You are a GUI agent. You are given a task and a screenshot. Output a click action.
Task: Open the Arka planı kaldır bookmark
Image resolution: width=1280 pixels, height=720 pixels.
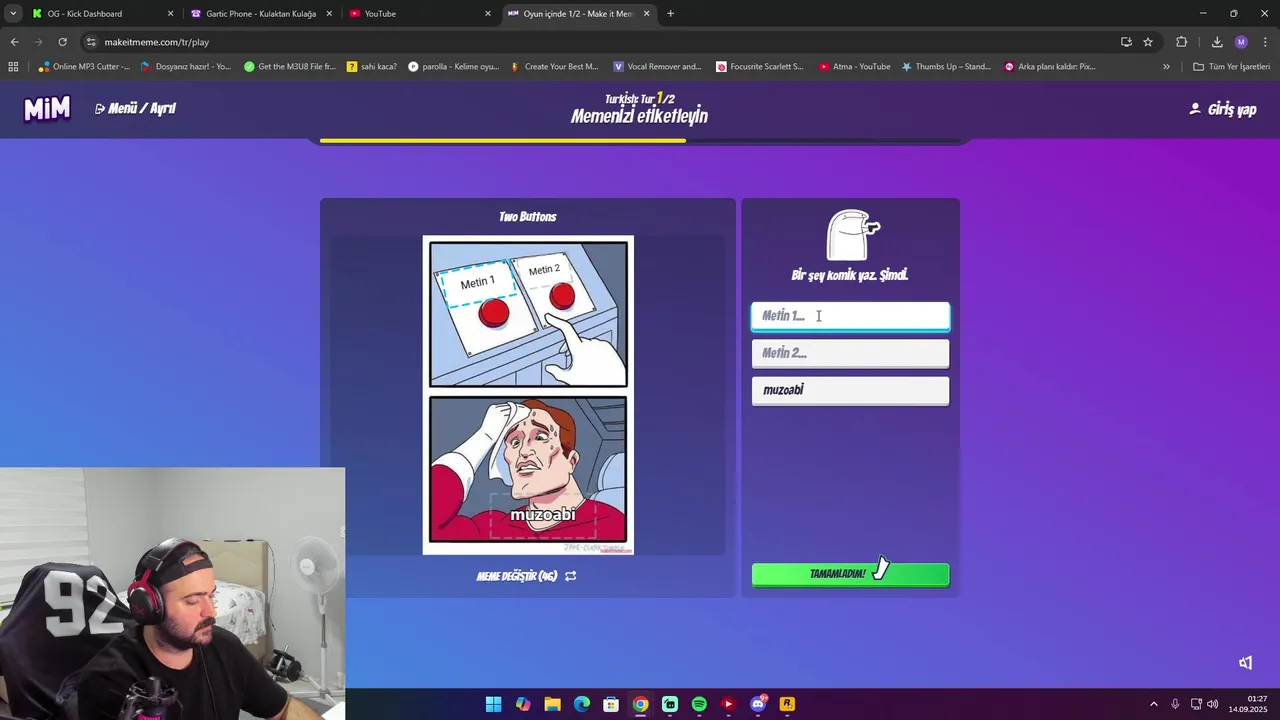[x=1050, y=67]
